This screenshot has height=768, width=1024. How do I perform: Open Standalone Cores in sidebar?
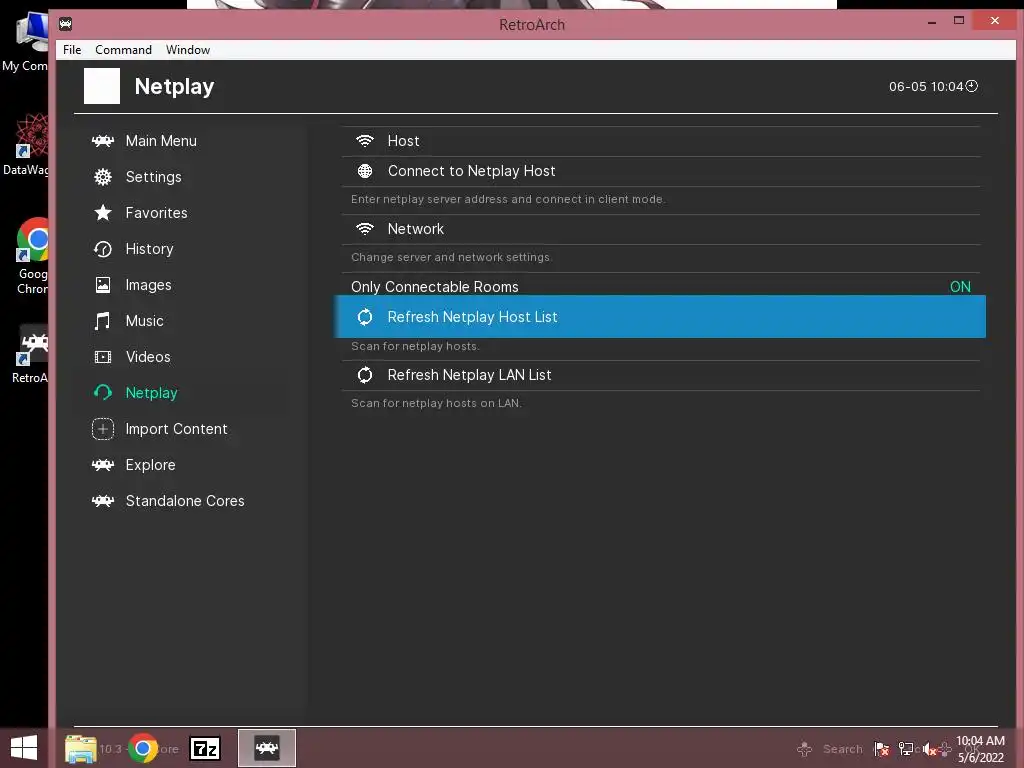[x=185, y=501]
